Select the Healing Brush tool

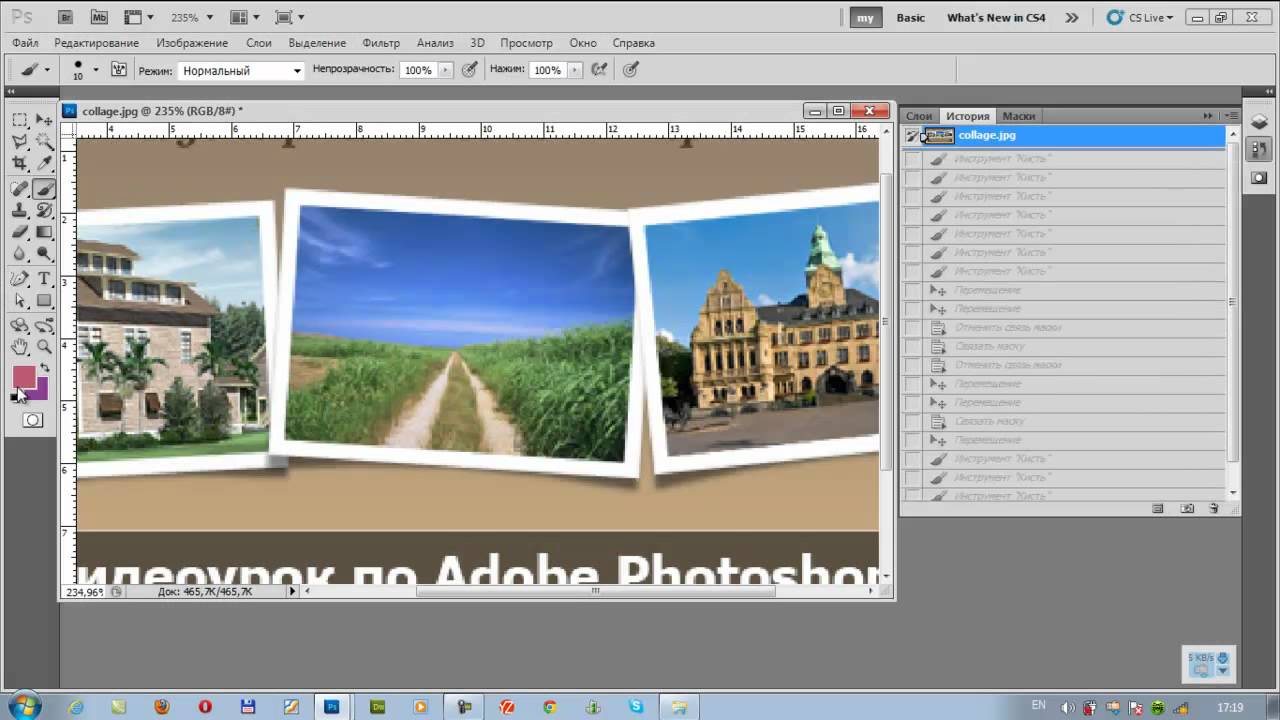[19, 188]
